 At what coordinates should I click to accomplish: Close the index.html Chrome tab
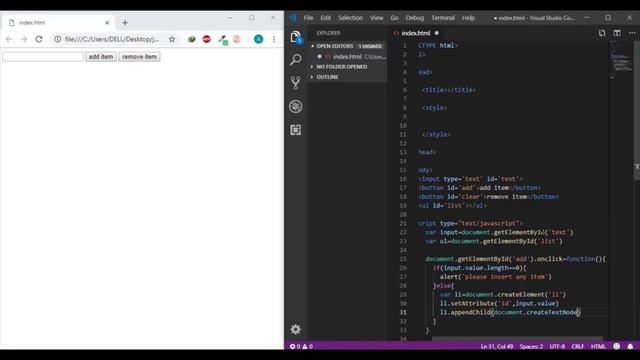coord(107,23)
